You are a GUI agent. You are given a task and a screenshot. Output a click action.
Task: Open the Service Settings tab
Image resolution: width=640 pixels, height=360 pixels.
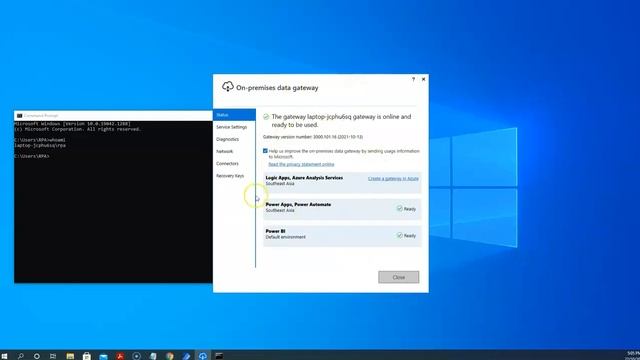pos(231,127)
